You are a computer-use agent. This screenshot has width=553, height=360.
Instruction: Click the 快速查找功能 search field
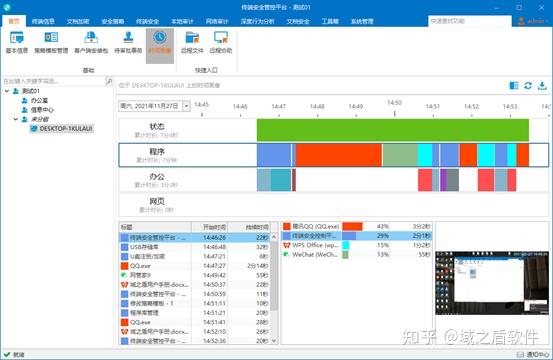click(x=469, y=21)
